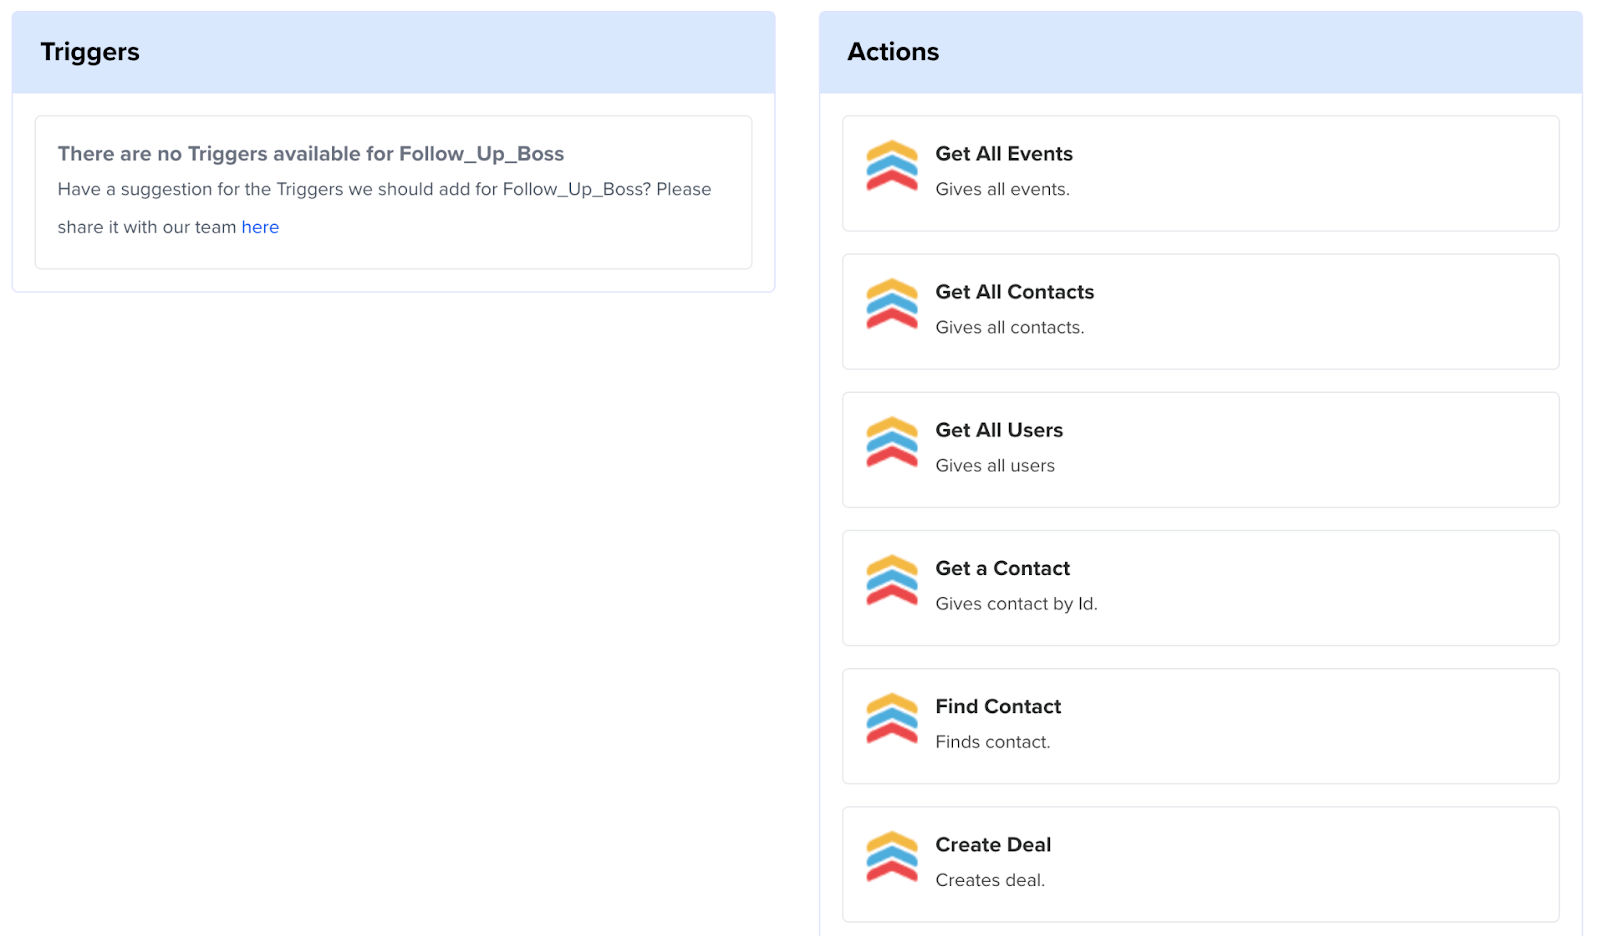Click the Follow Up Boss icon beside Get All Contacts
Viewport: 1600px width, 936px height.
click(891, 304)
